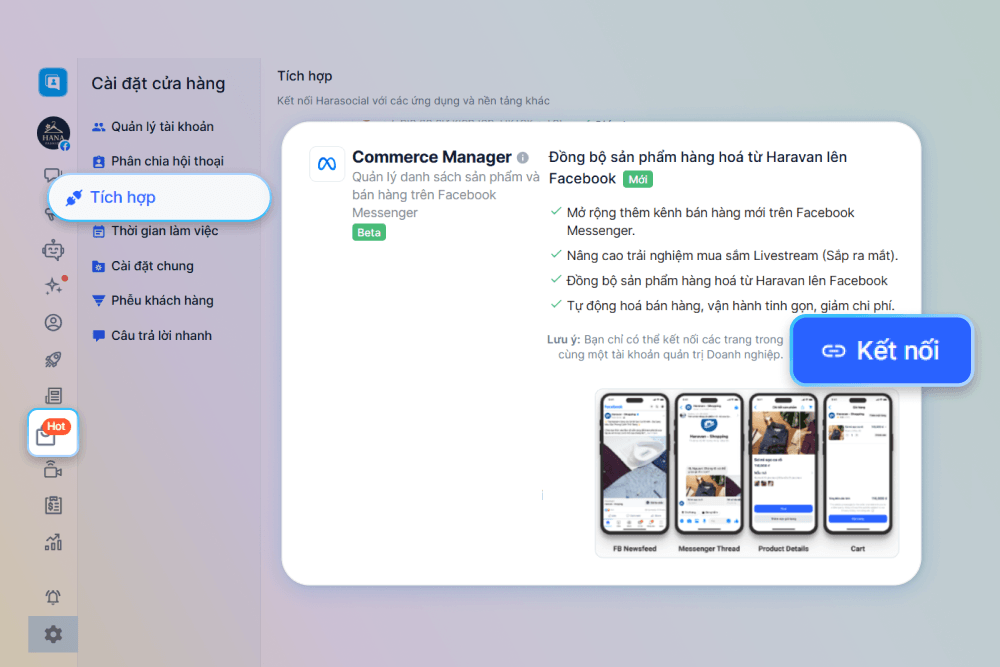Open the customer profile icon in sidebar
The image size is (1000, 667).
coord(53,323)
